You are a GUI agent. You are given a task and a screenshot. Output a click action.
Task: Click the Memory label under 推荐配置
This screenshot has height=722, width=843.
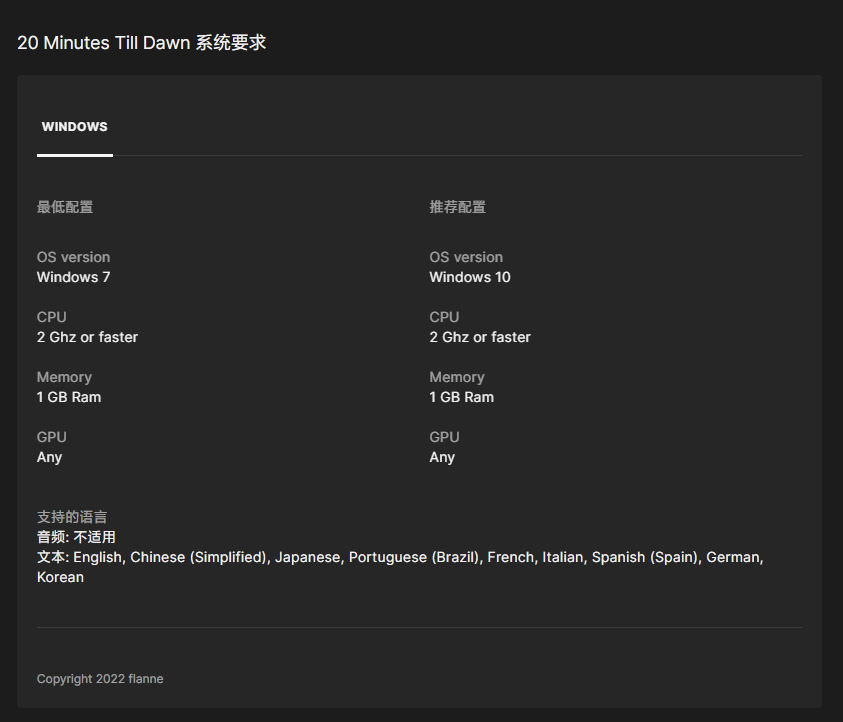click(x=457, y=377)
